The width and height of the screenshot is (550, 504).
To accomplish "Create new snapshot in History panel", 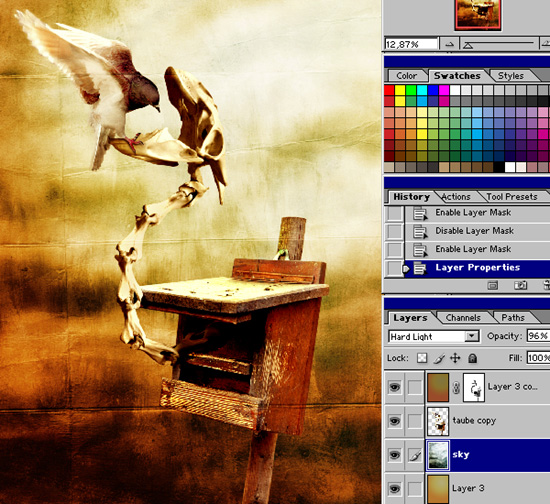I will click(520, 285).
